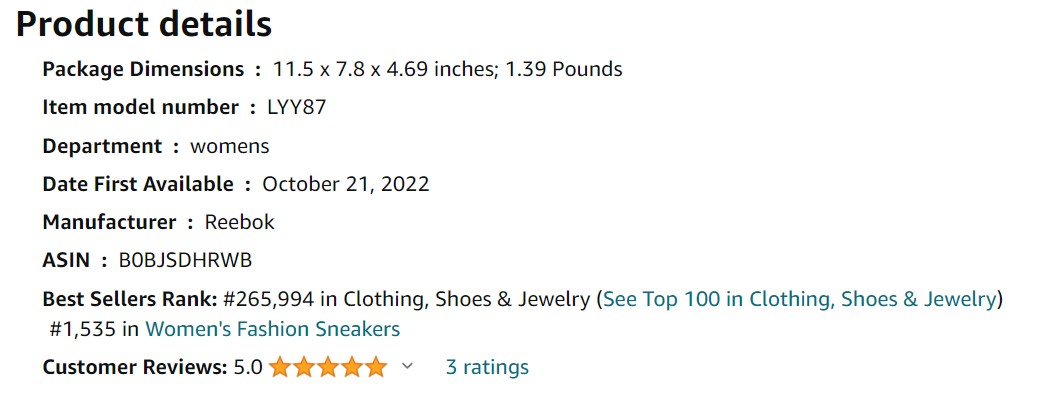Click the fifth star in the rating
The width and height of the screenshot is (1051, 406).
[x=375, y=367]
